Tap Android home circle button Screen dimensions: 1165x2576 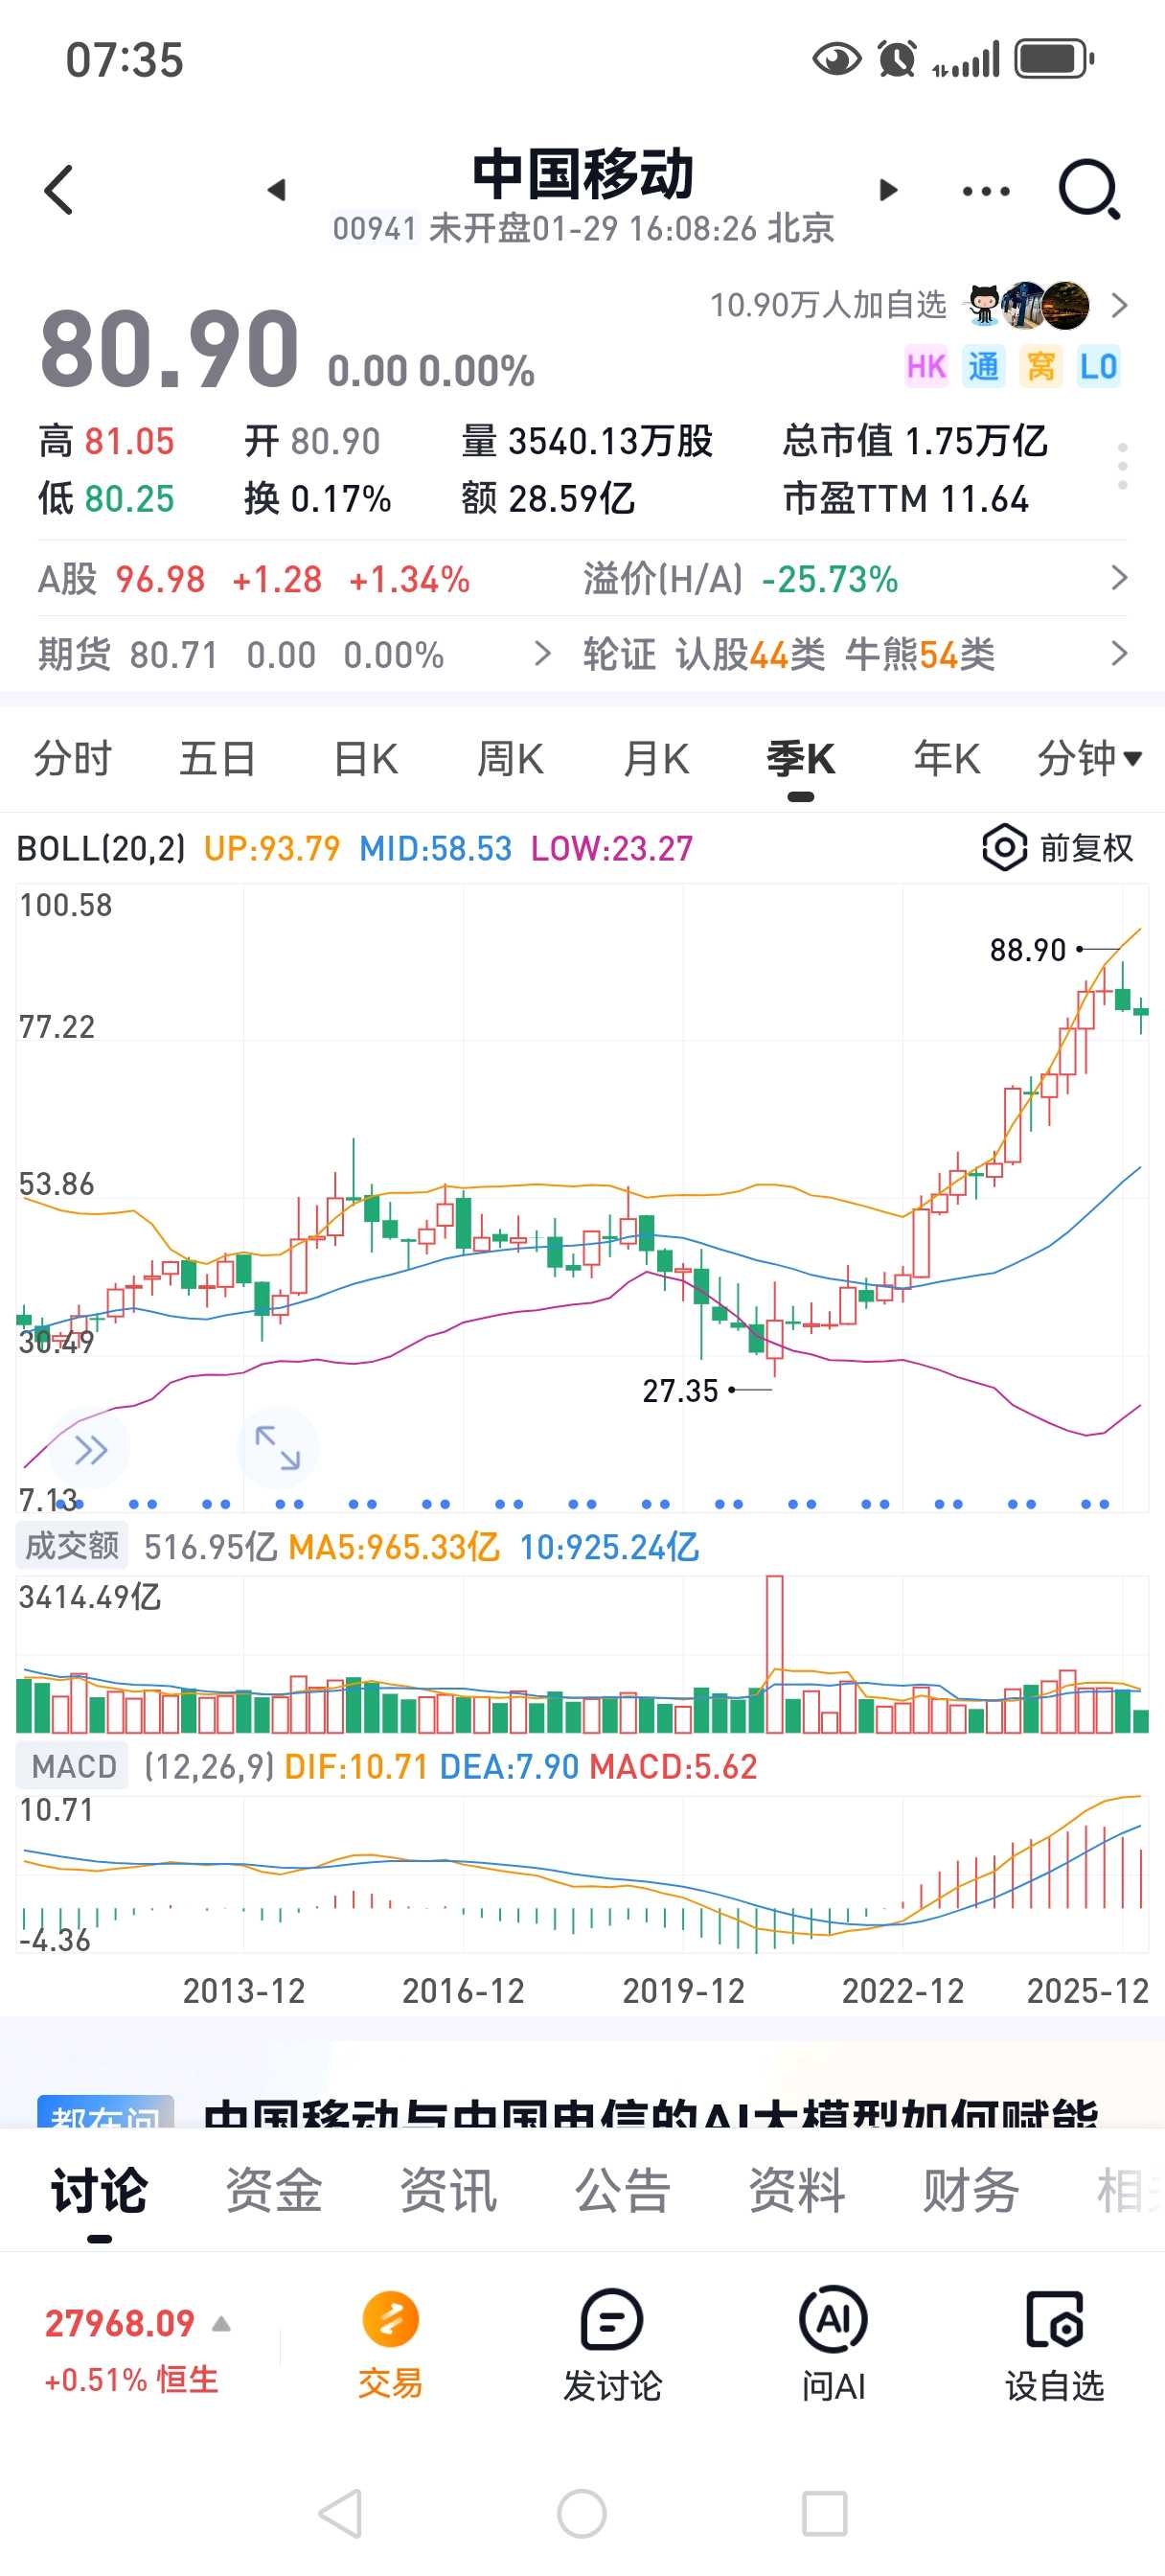582,2513
